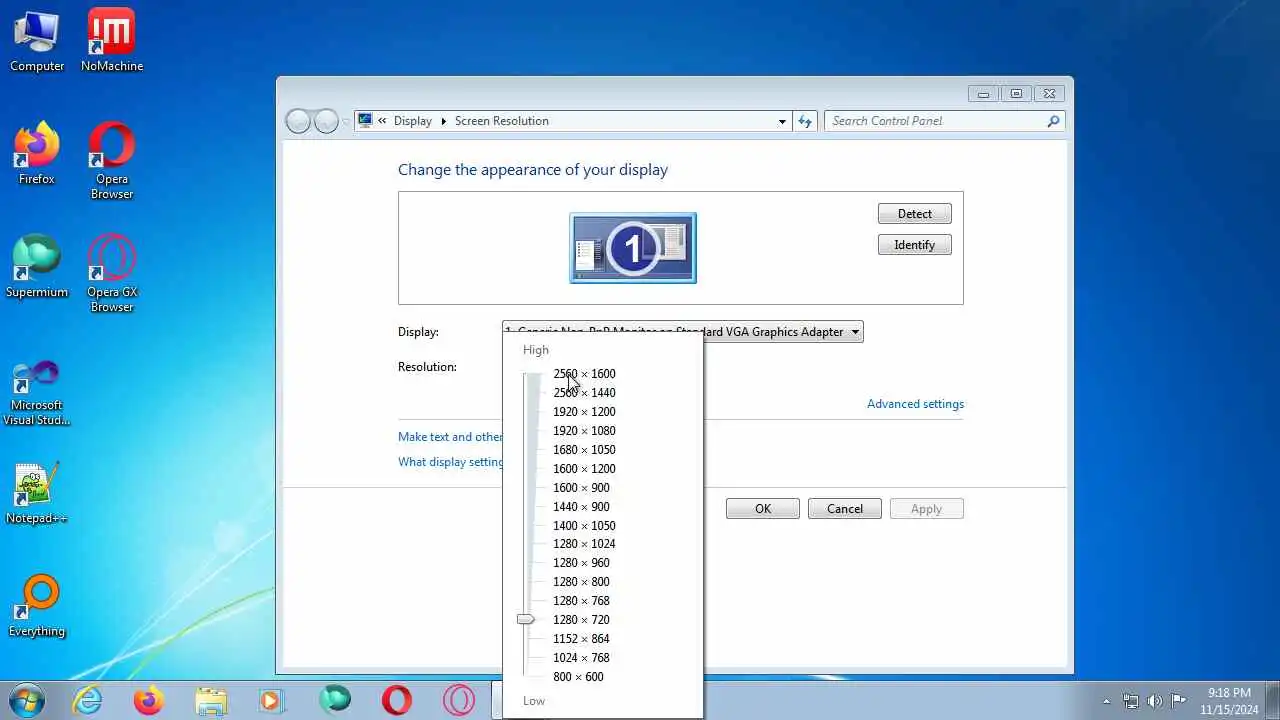Open the Display monitor selection dropdown
Image resolution: width=1280 pixels, height=720 pixels.
pos(683,332)
